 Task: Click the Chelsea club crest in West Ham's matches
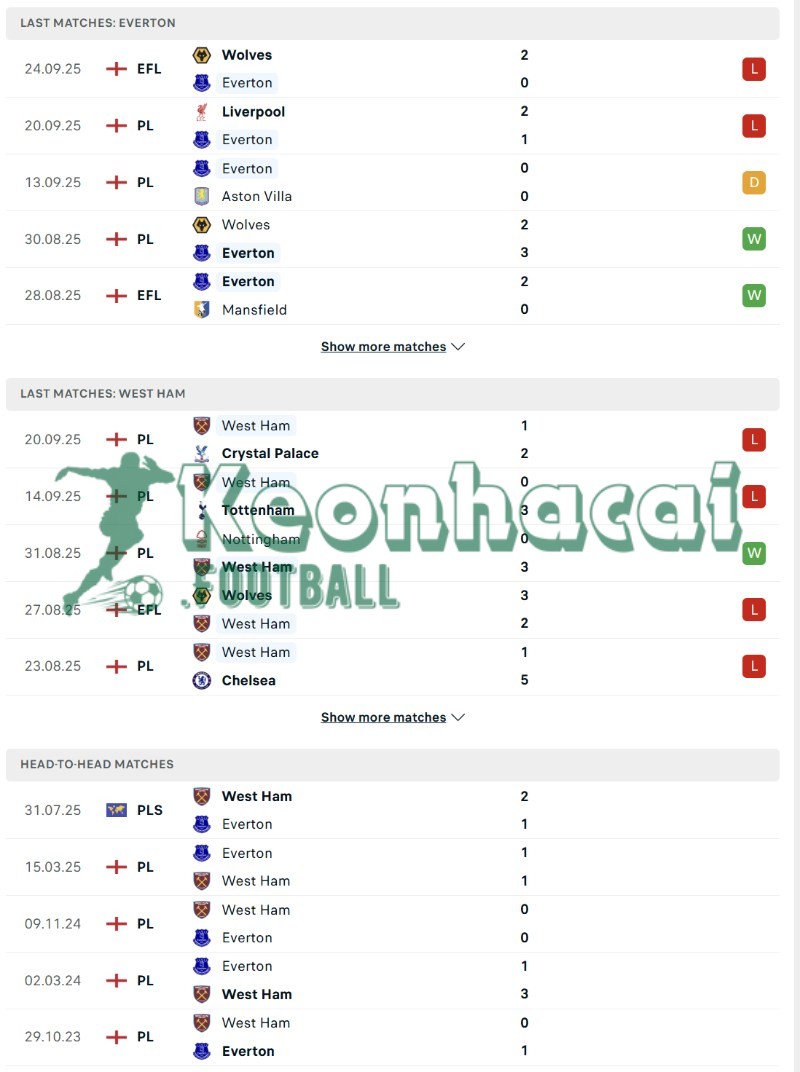click(x=203, y=680)
